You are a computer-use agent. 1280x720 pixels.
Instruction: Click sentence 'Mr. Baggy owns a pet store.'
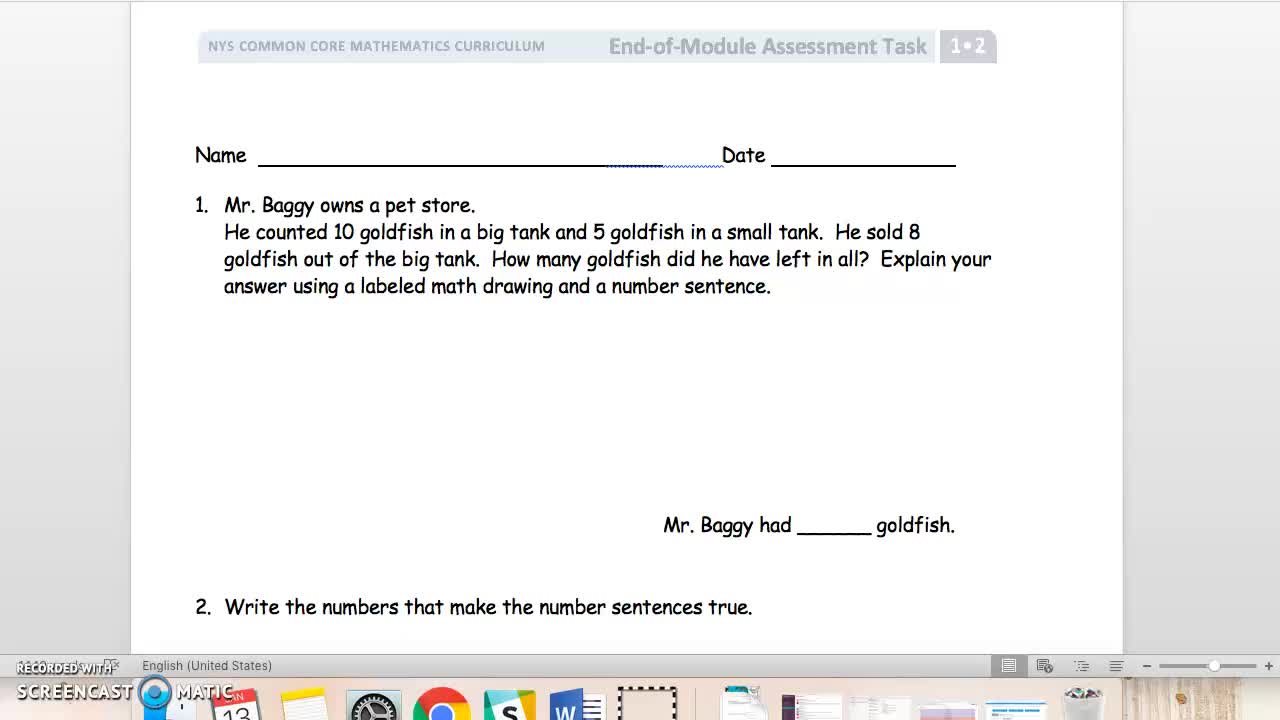[350, 205]
